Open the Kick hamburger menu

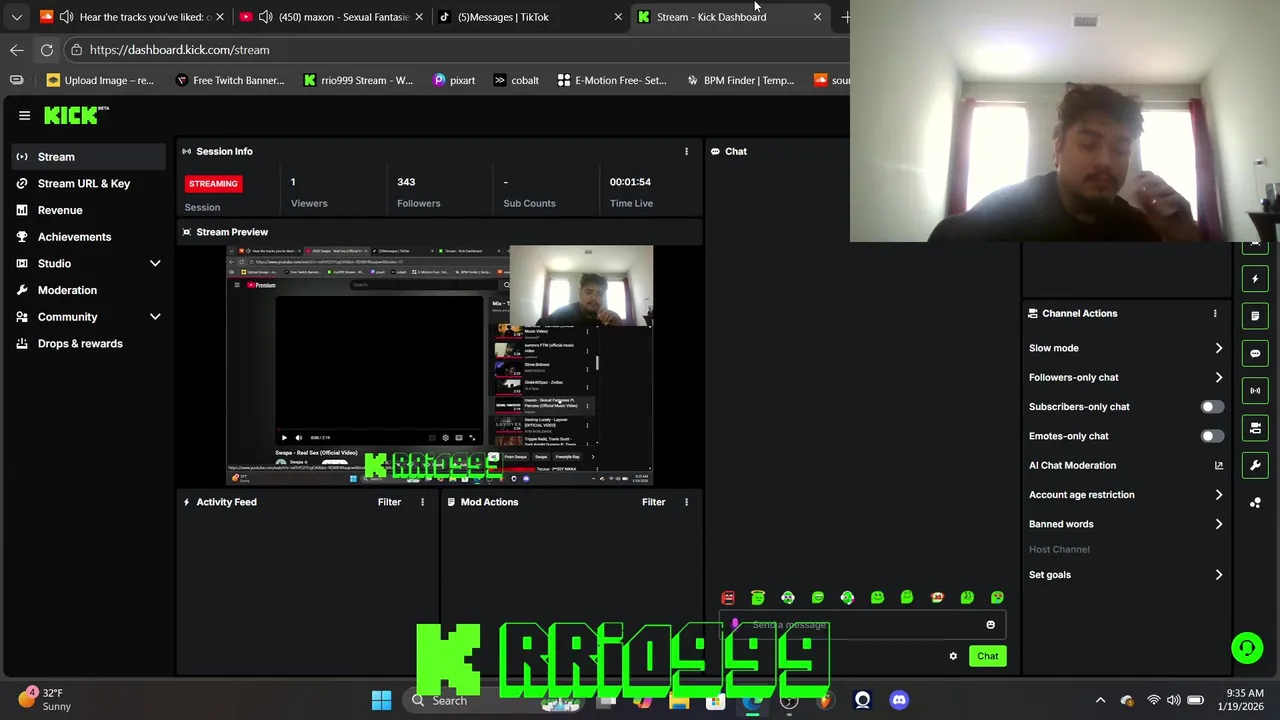pos(24,115)
